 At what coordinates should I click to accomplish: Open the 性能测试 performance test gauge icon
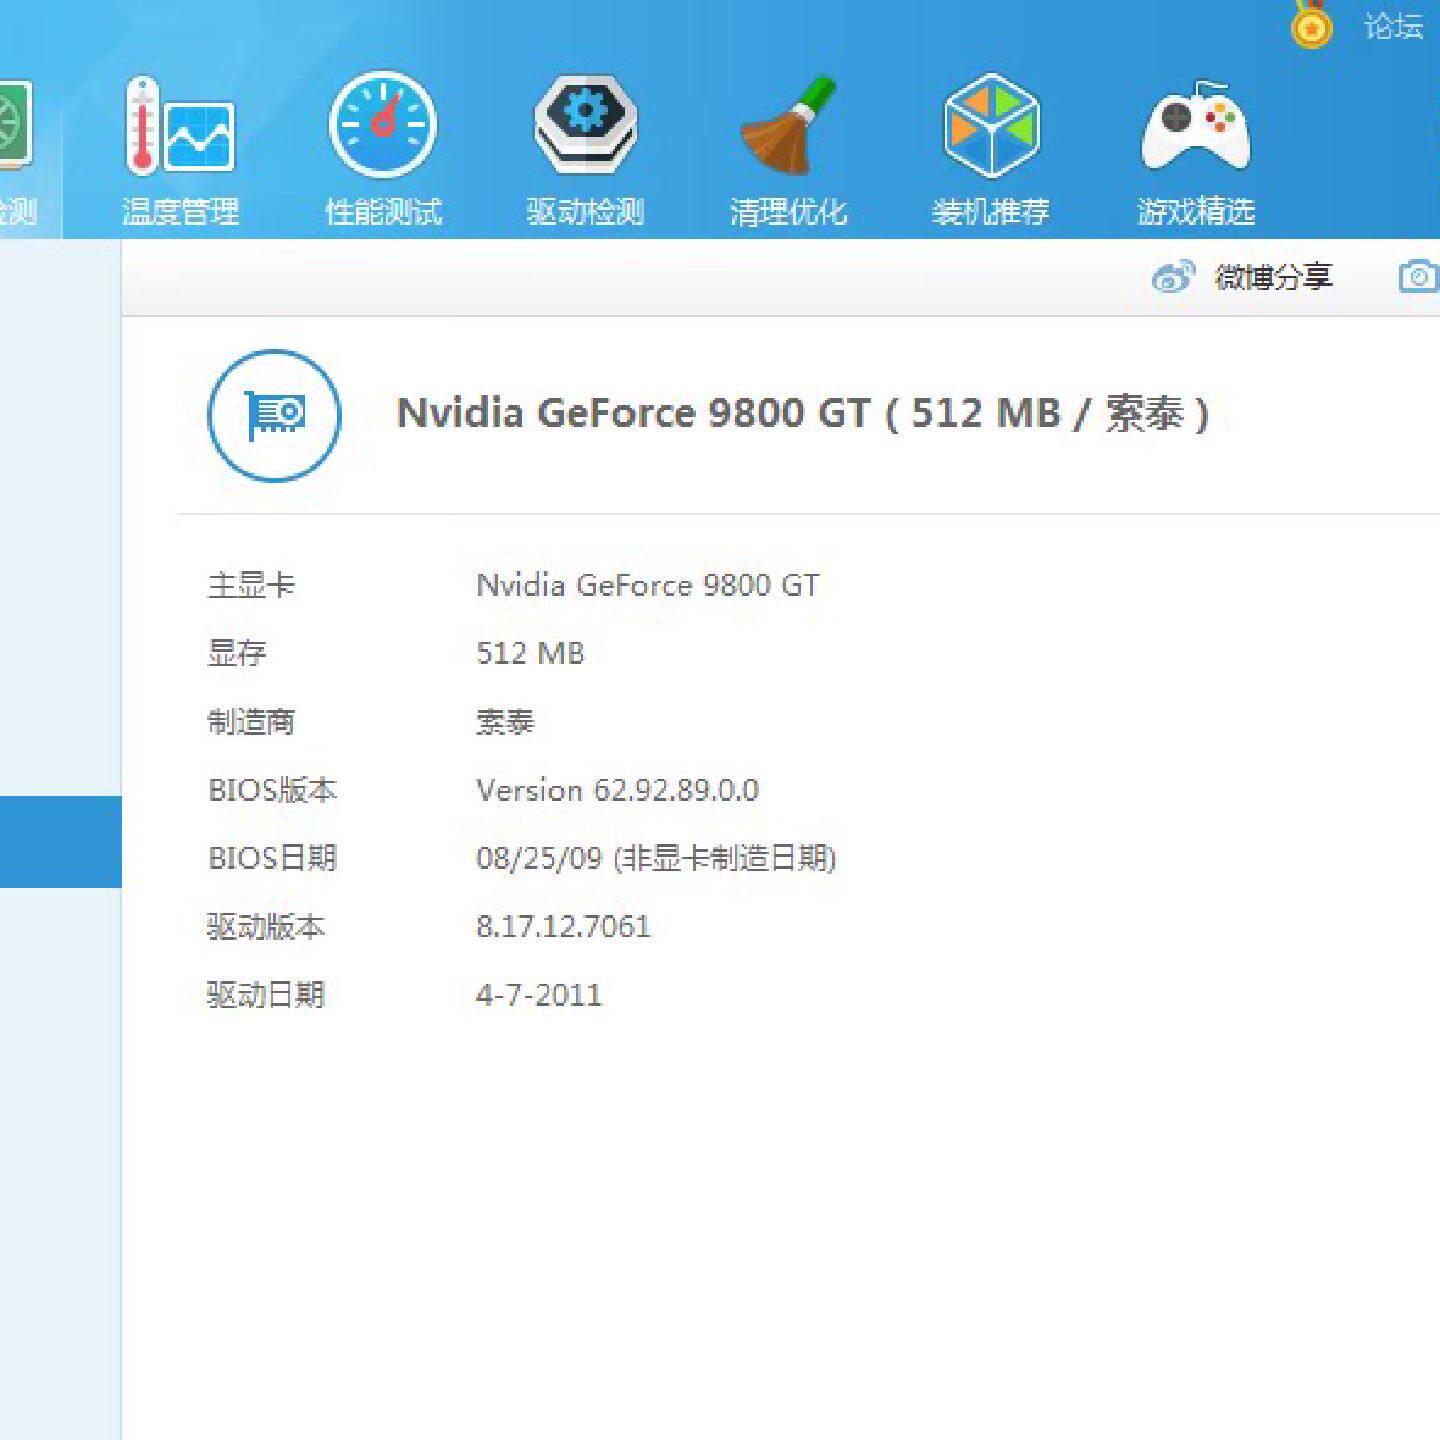point(383,125)
